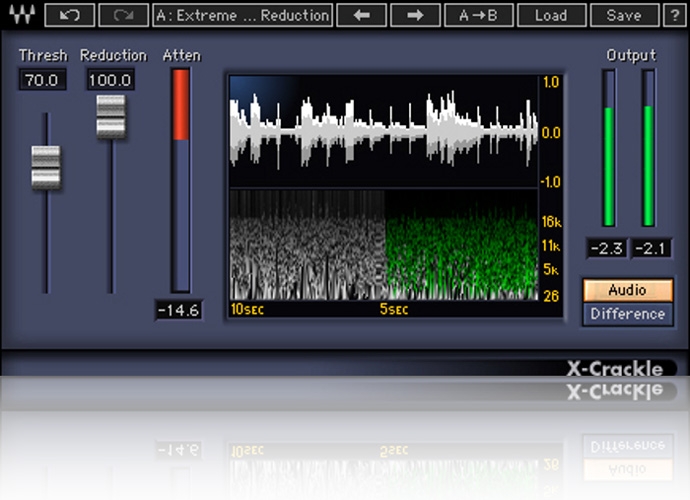Click the red Atten attenuation meter

pos(180,105)
